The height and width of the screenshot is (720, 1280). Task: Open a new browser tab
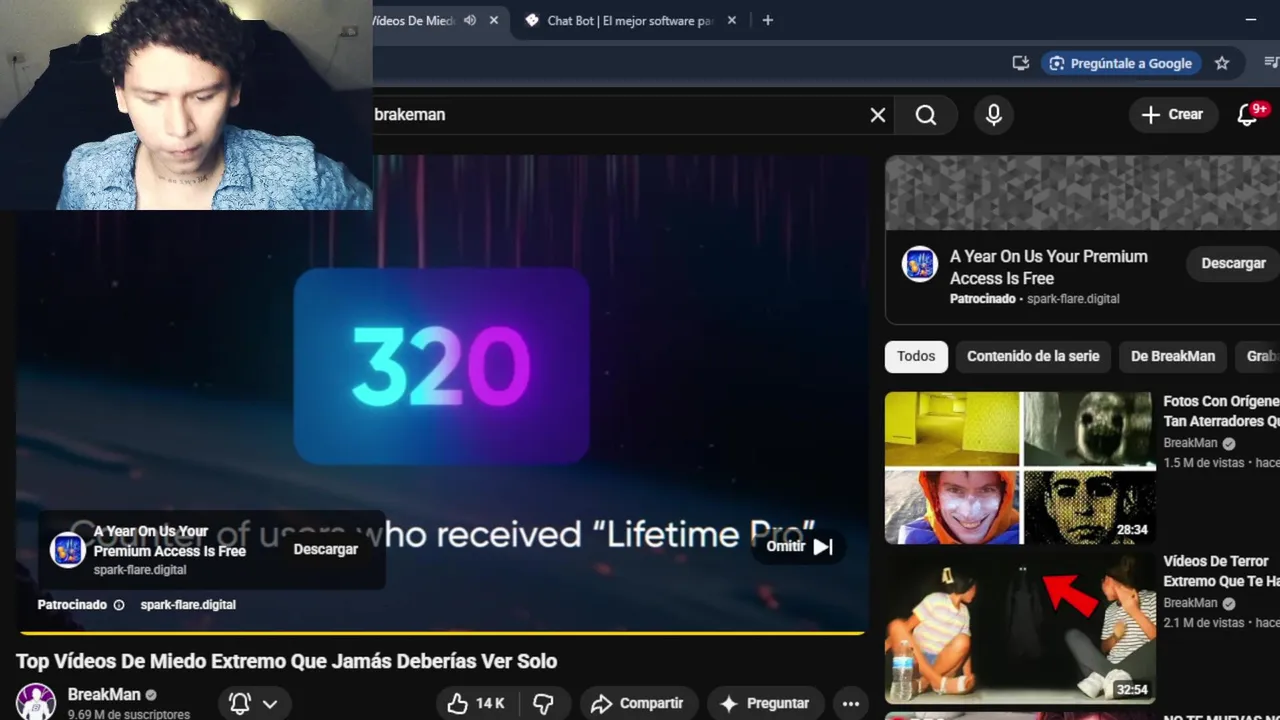coord(767,20)
